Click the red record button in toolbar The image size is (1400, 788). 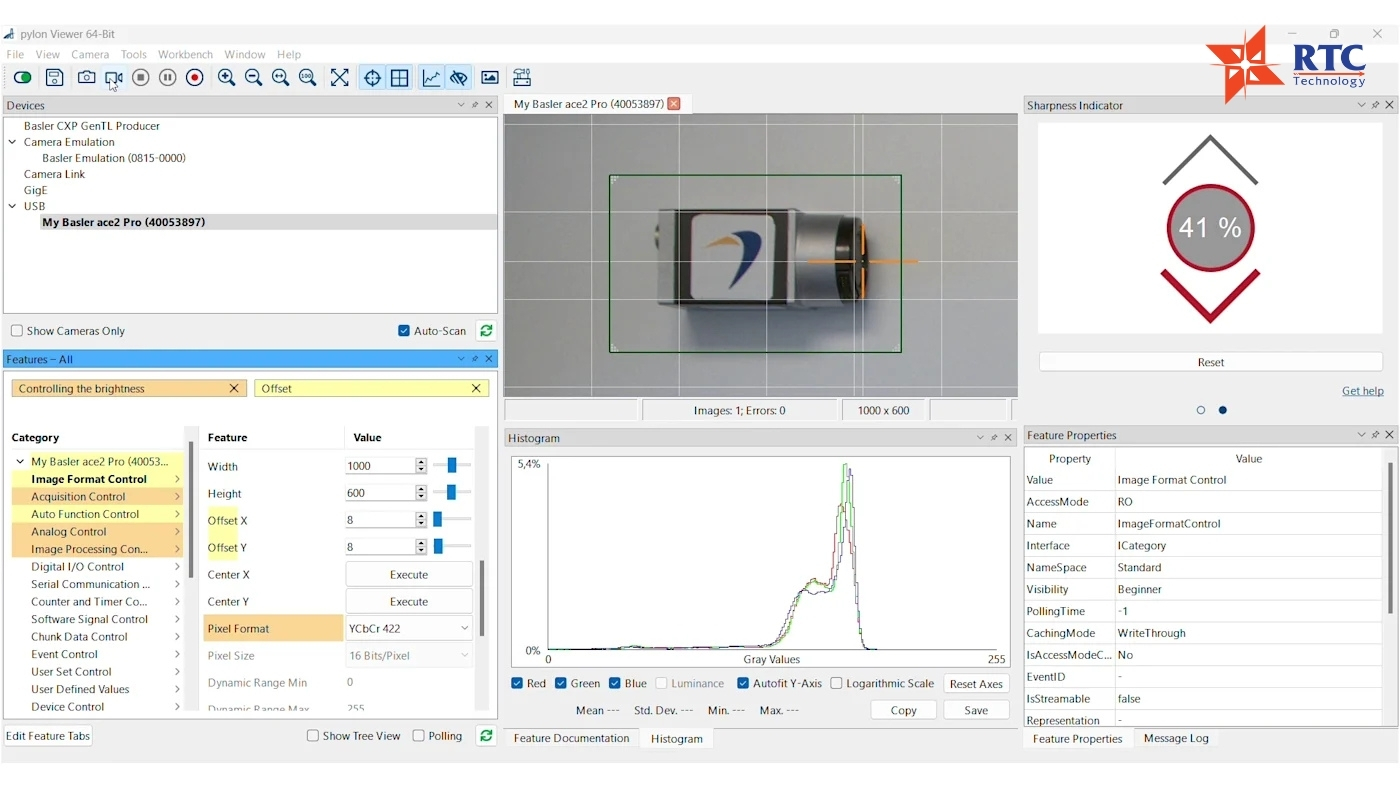195,78
